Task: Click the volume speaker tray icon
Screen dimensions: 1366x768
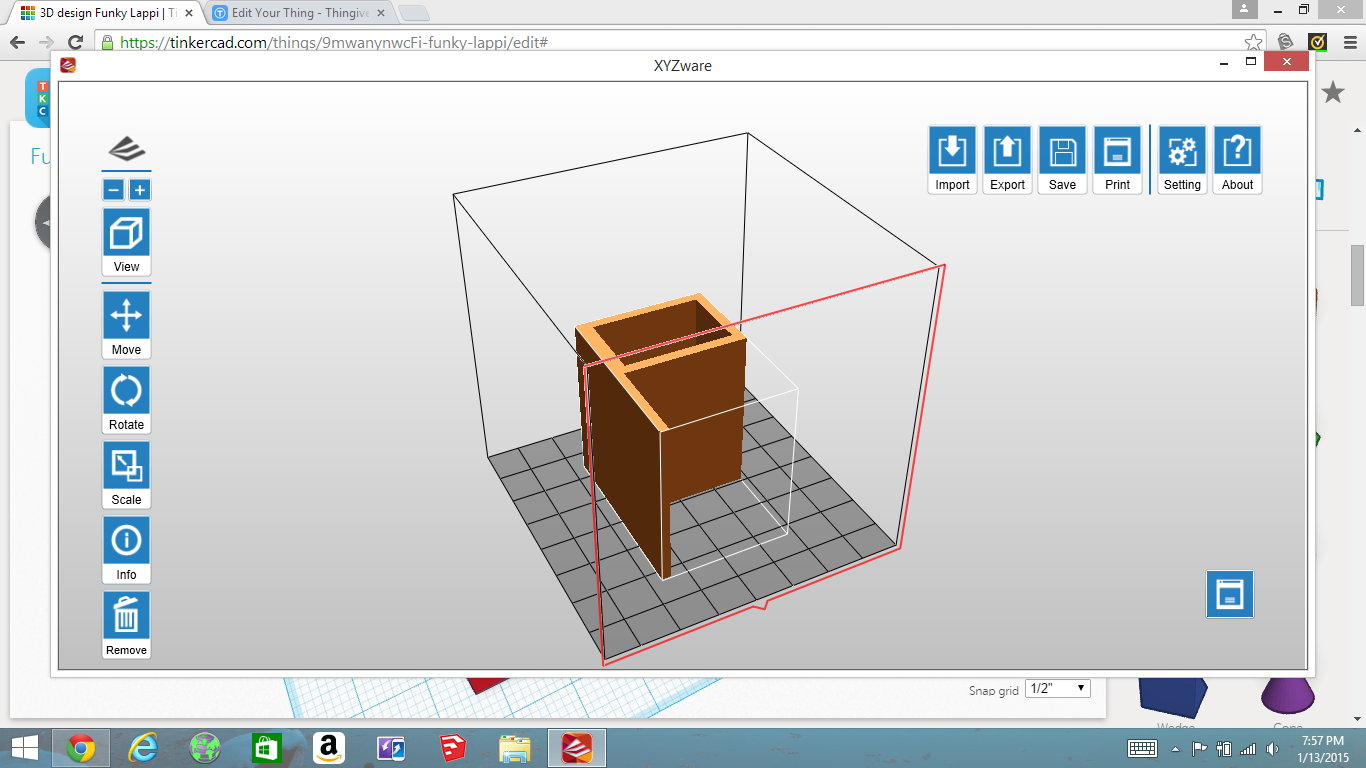Action: 1272,748
